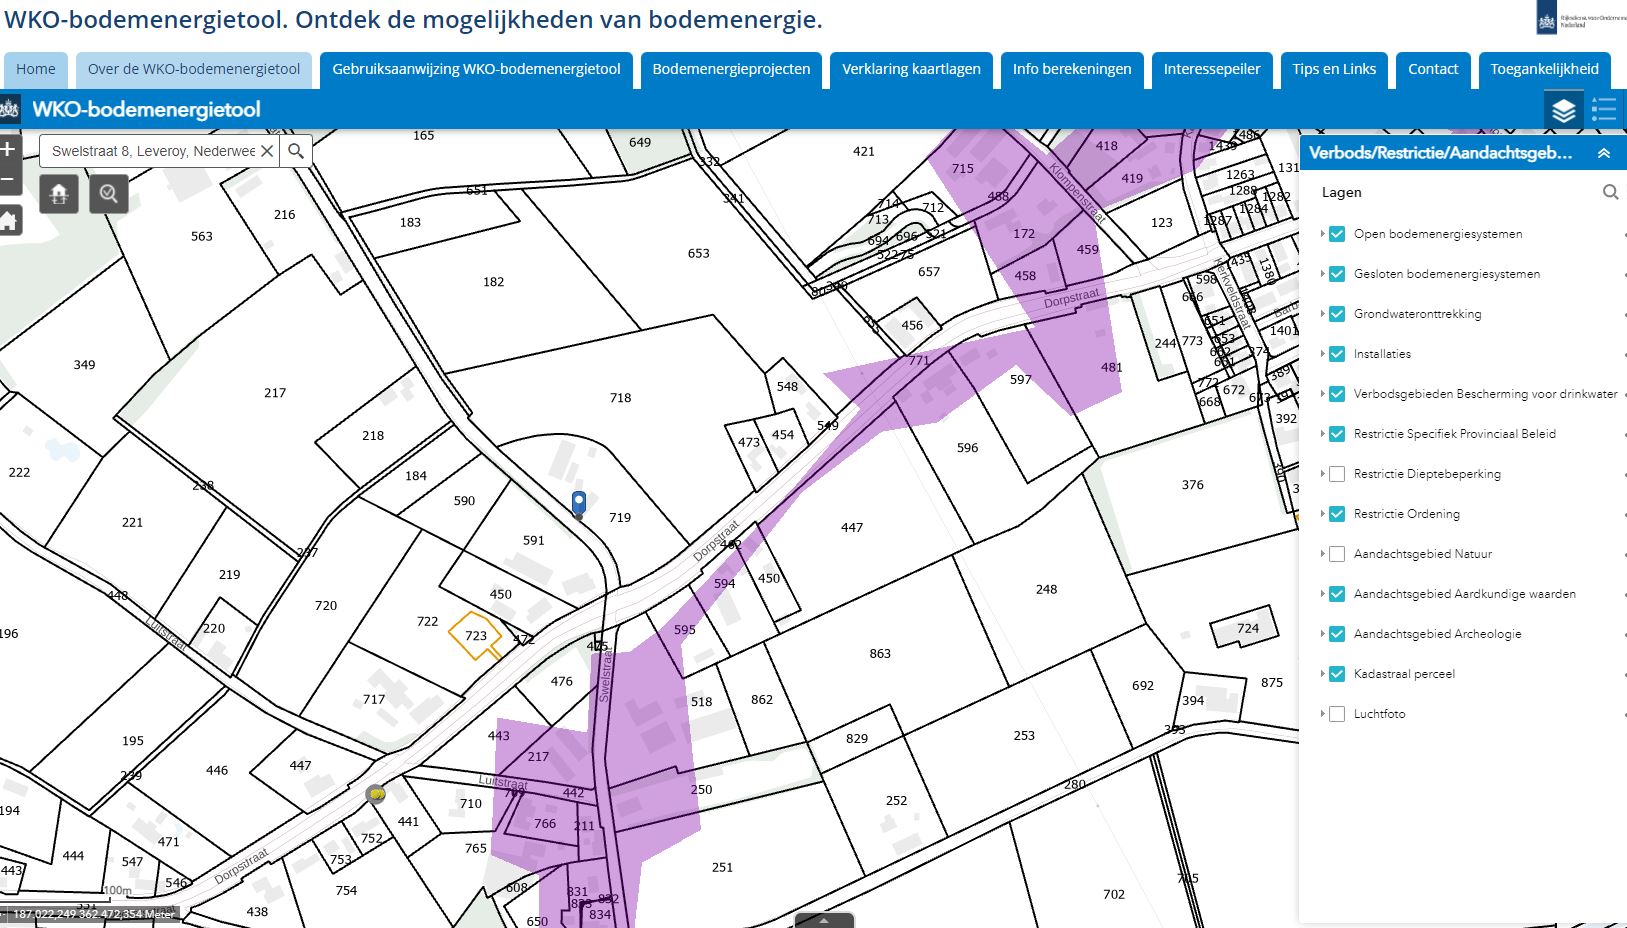
Task: Switch to the Info berekeningen tab
Action: click(1071, 69)
